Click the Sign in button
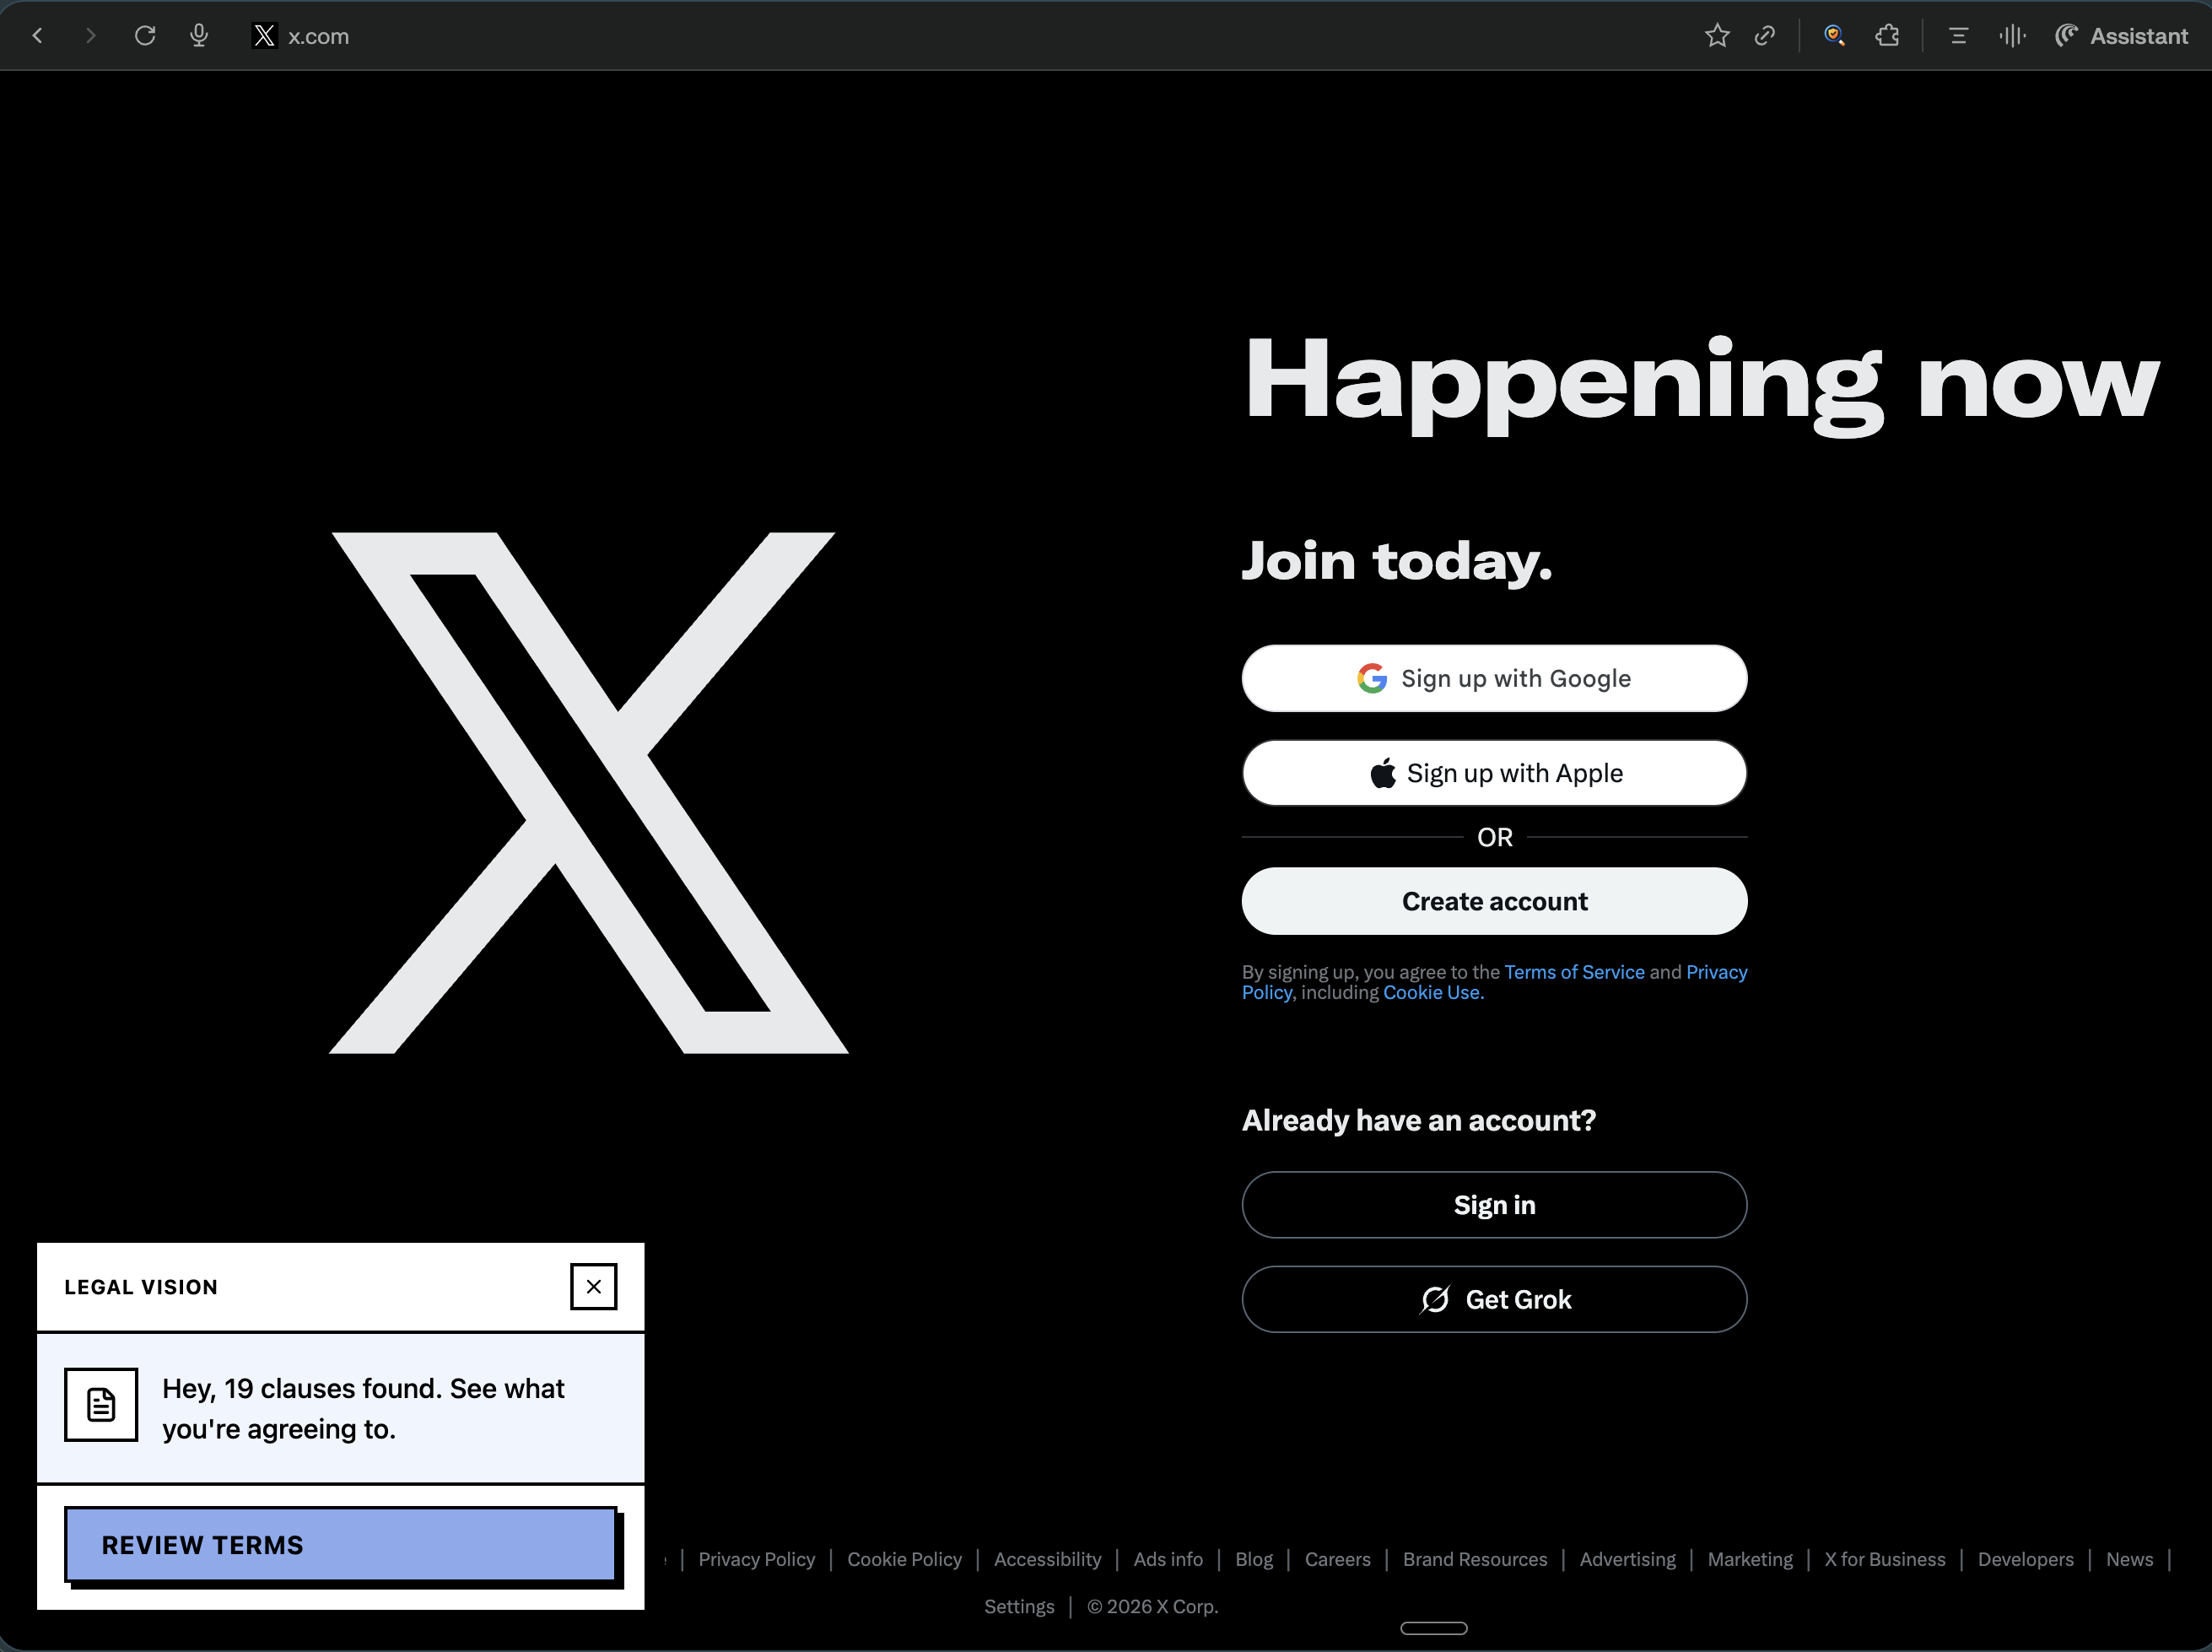Image resolution: width=2212 pixels, height=1652 pixels. [x=1494, y=1205]
